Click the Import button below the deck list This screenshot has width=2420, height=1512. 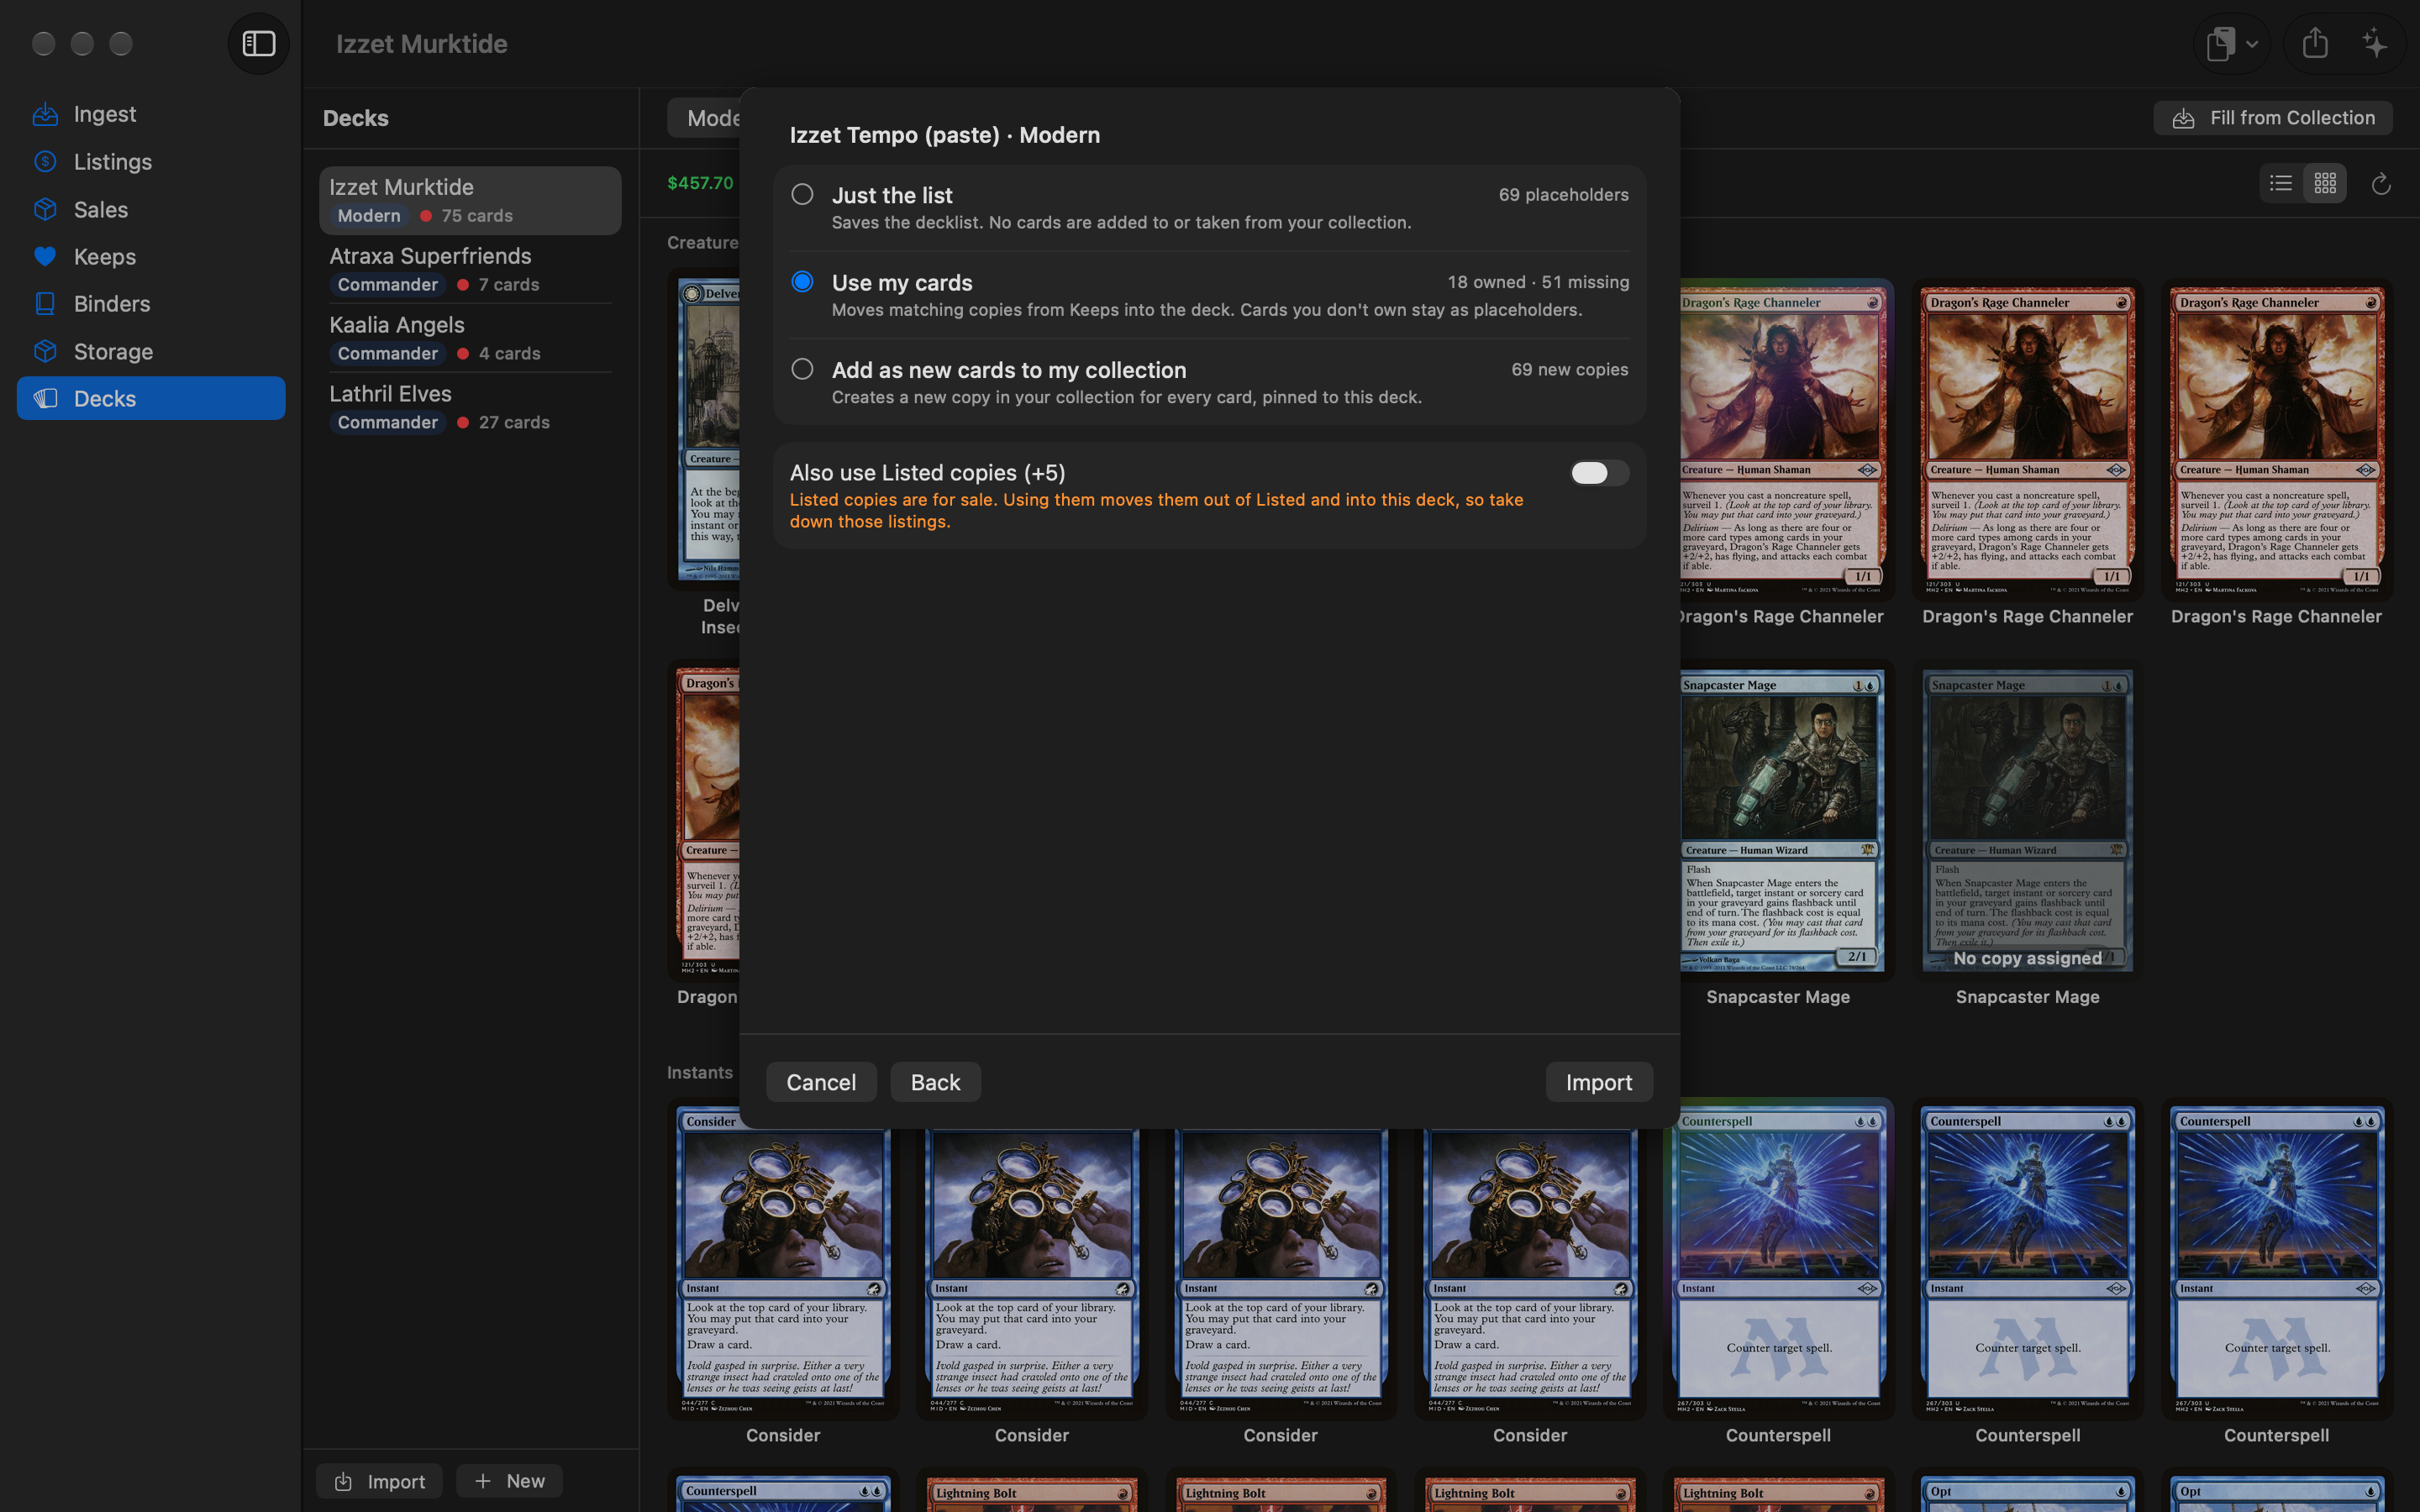tap(379, 1481)
